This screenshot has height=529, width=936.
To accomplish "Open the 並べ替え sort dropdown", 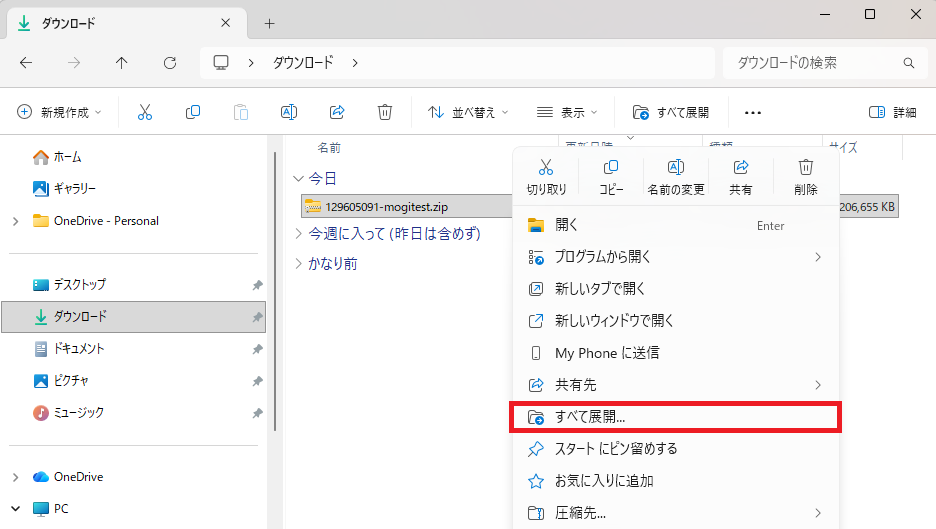I will coord(468,112).
